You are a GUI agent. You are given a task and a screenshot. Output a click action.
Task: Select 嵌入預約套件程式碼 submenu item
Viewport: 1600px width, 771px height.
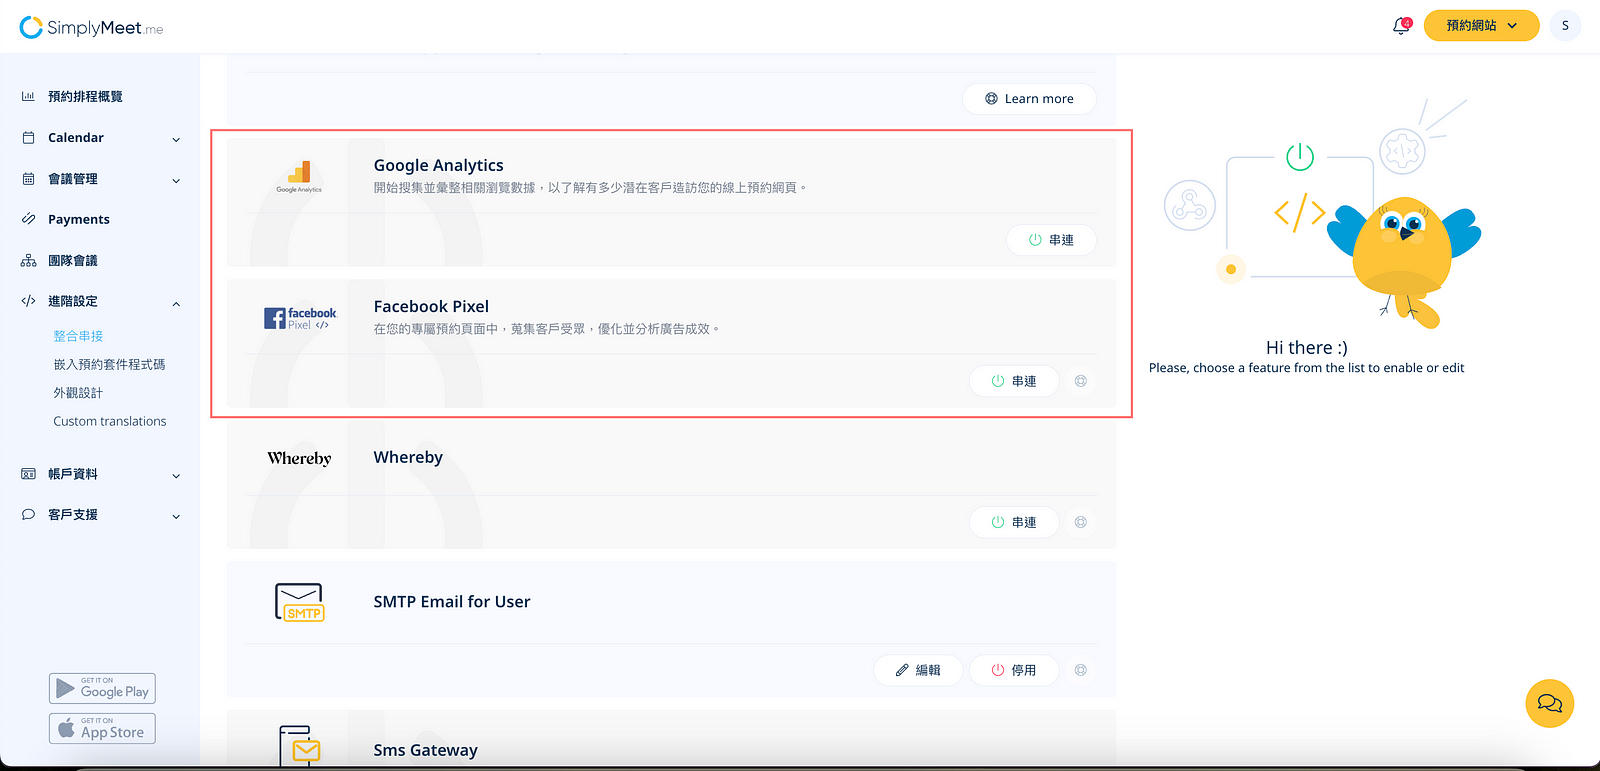pyautogui.click(x=109, y=364)
